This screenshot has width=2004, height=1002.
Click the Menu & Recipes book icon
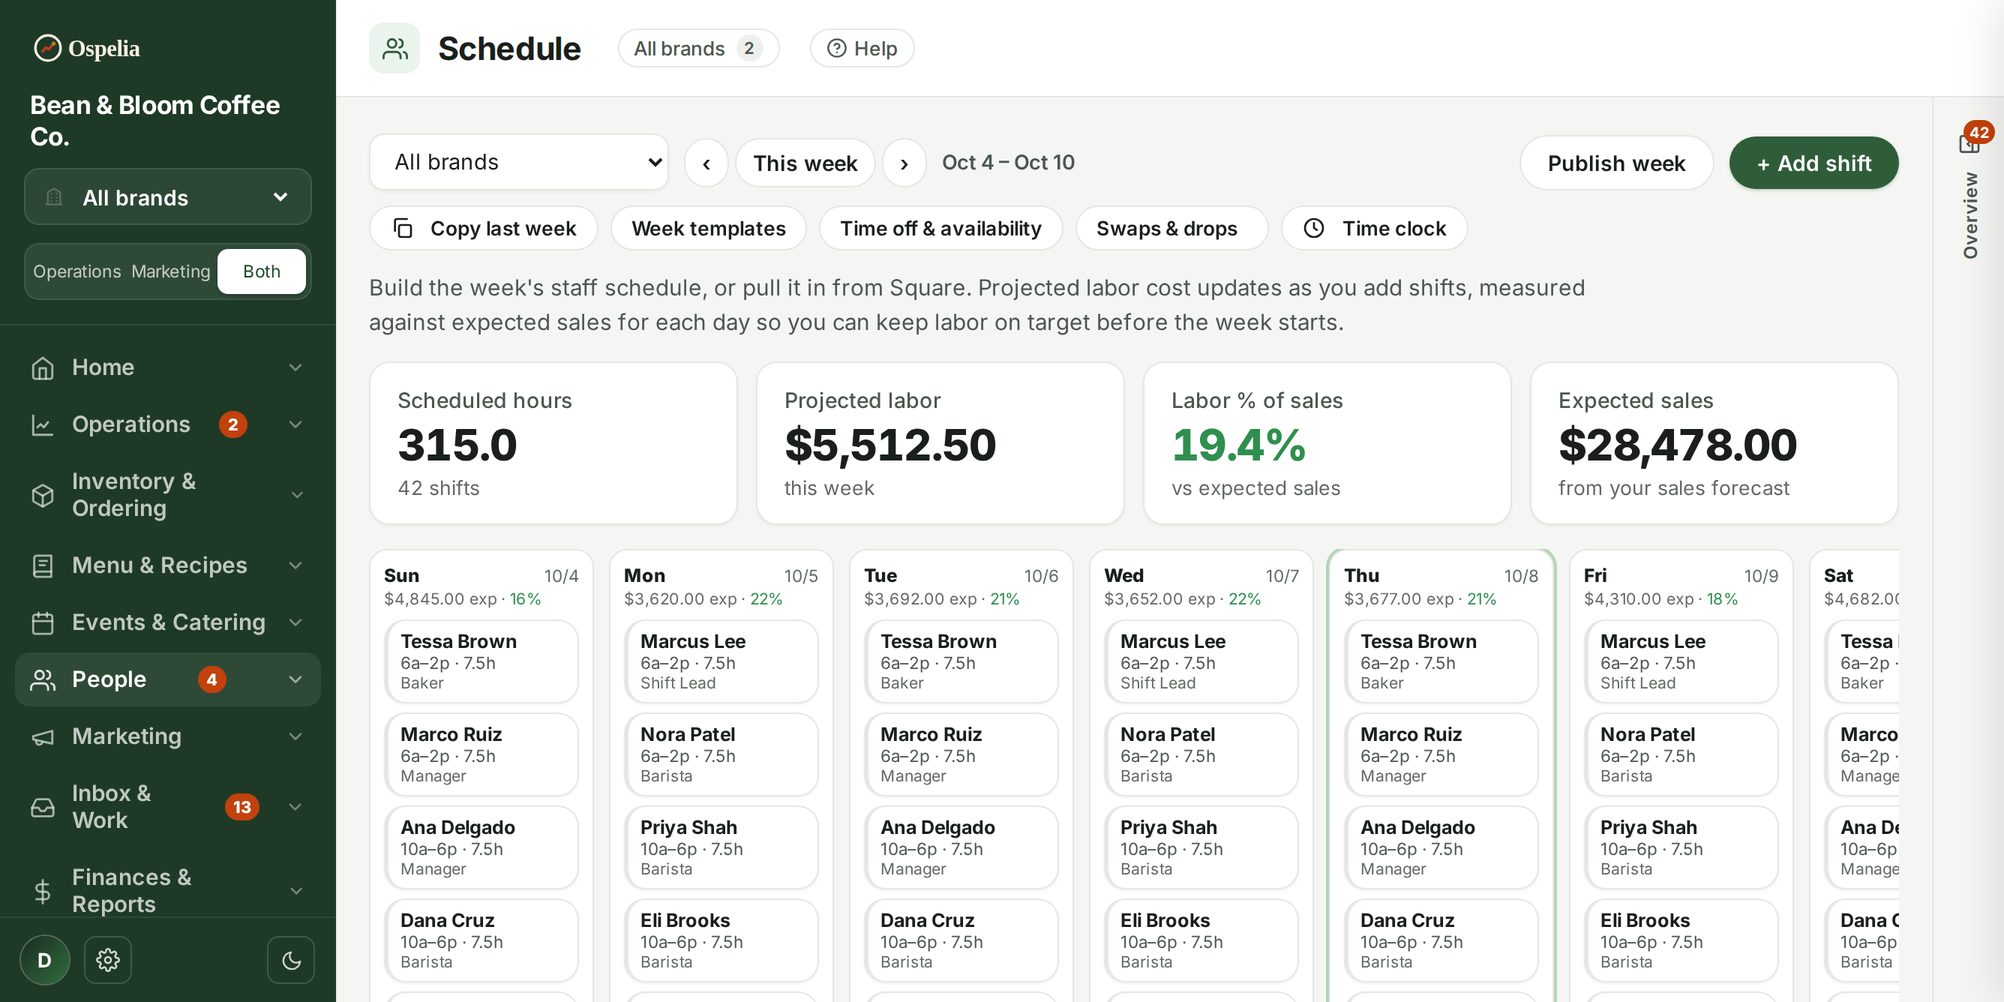[x=43, y=566]
